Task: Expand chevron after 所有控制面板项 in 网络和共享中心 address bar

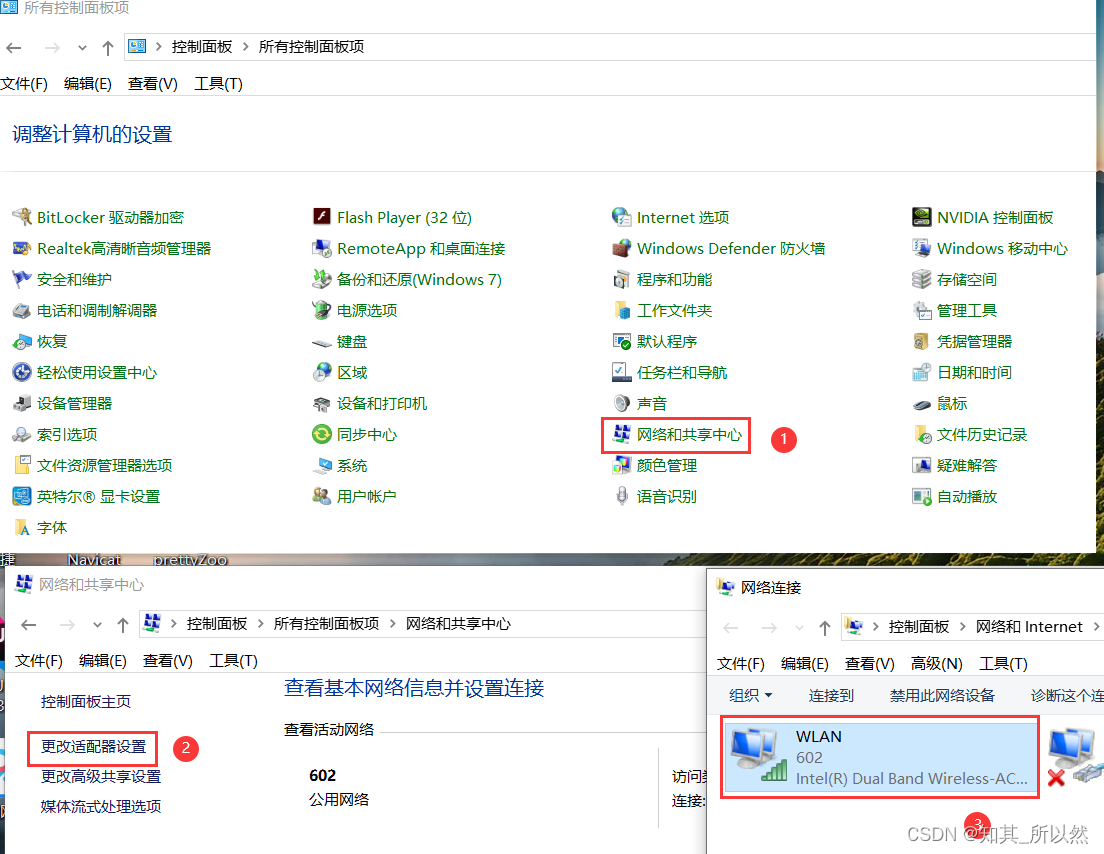Action: (x=392, y=624)
